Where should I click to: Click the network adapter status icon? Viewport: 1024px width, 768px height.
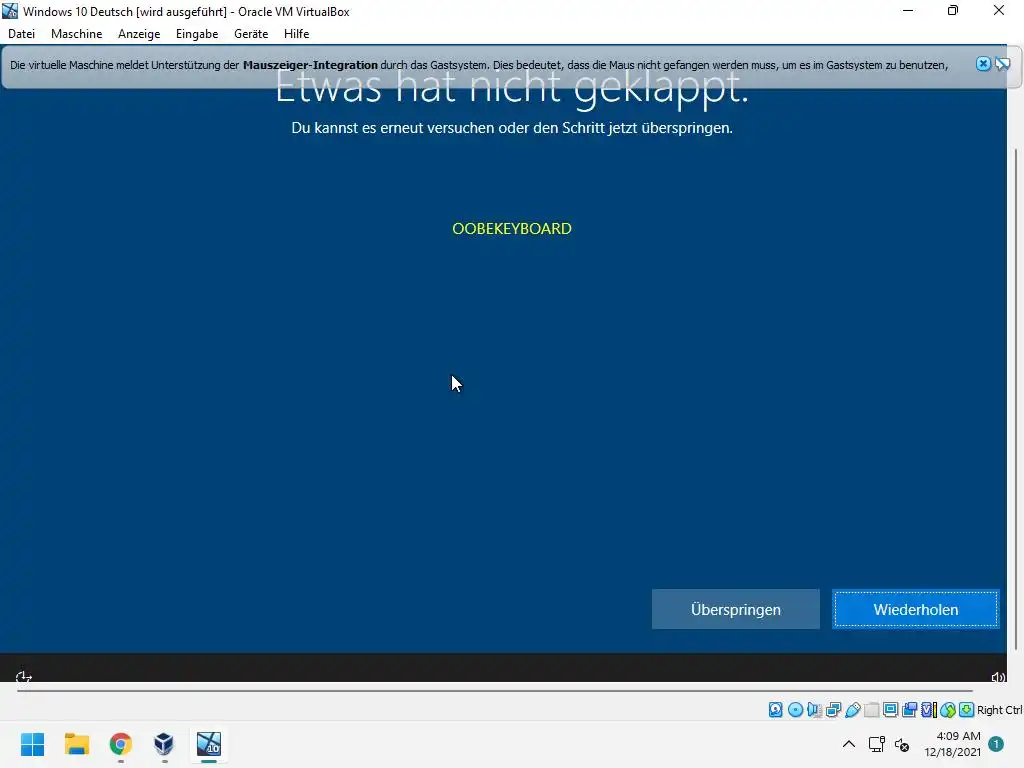(x=833, y=710)
